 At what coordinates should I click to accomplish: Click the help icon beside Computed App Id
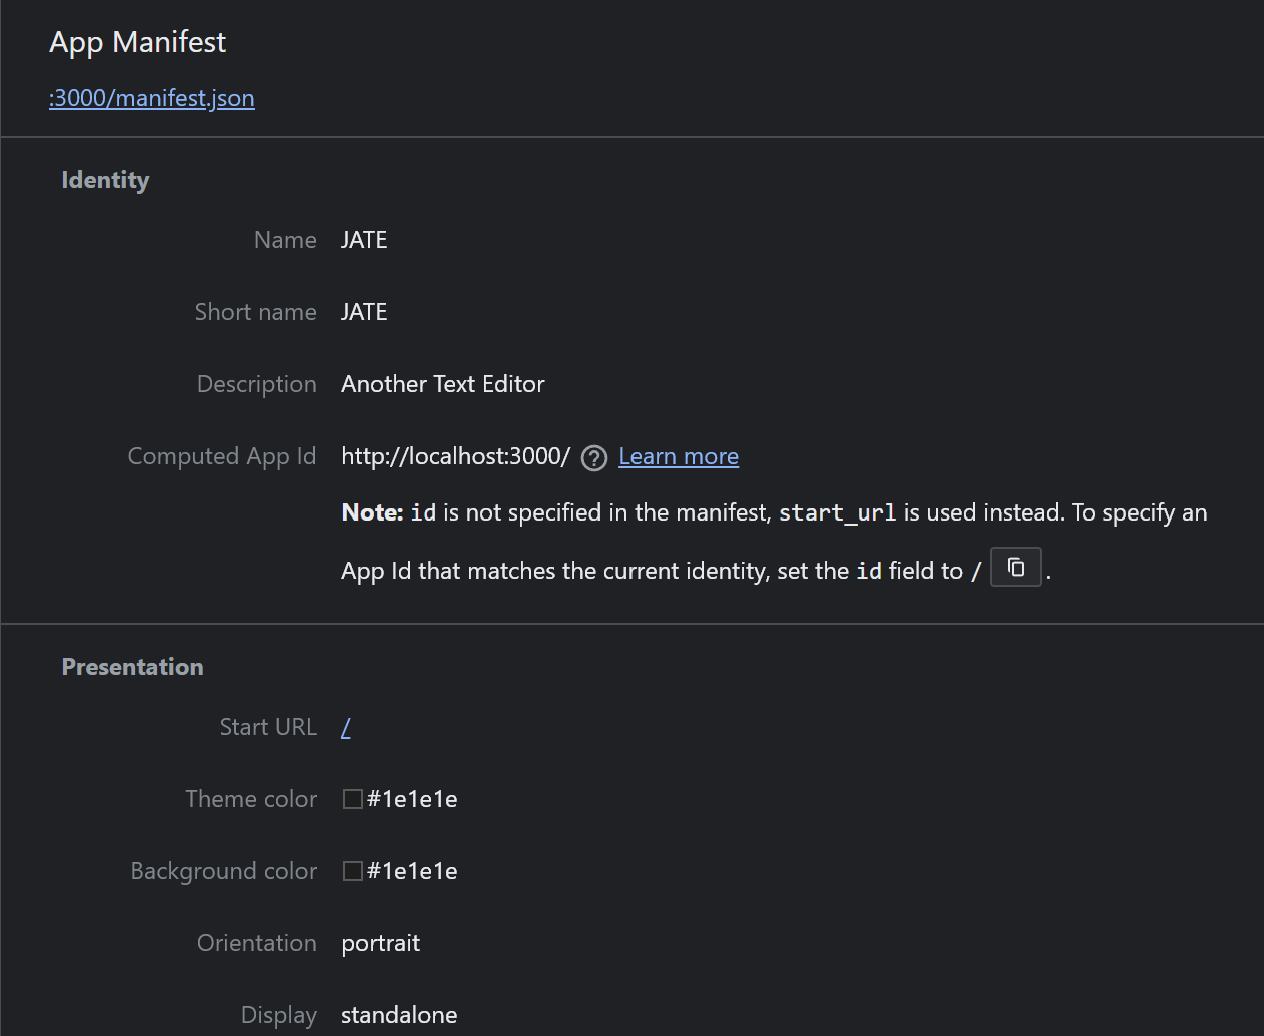pos(594,458)
